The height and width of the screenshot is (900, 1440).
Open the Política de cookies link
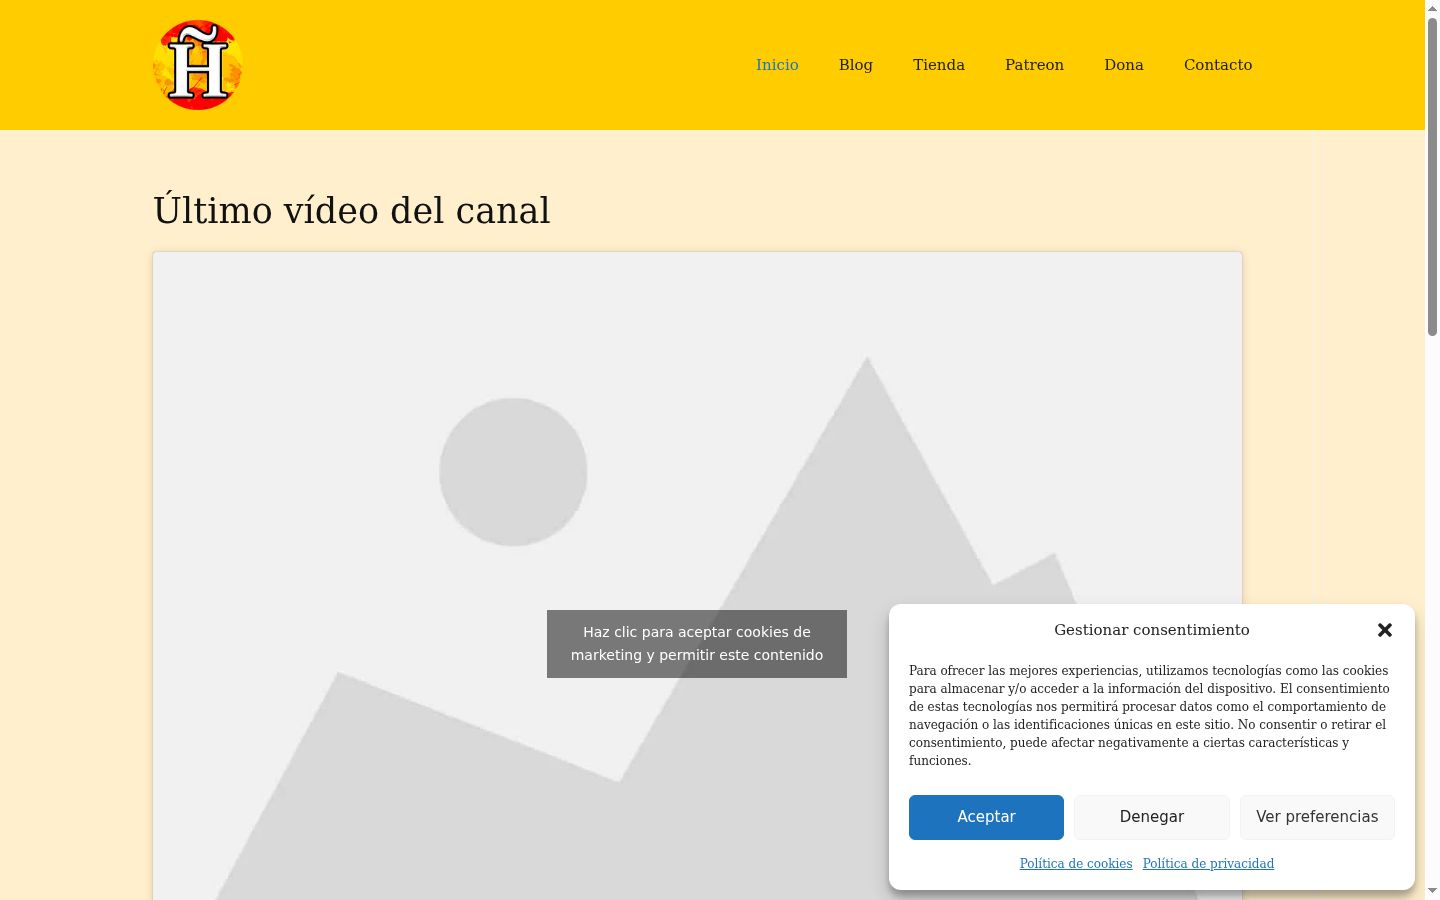click(x=1076, y=864)
